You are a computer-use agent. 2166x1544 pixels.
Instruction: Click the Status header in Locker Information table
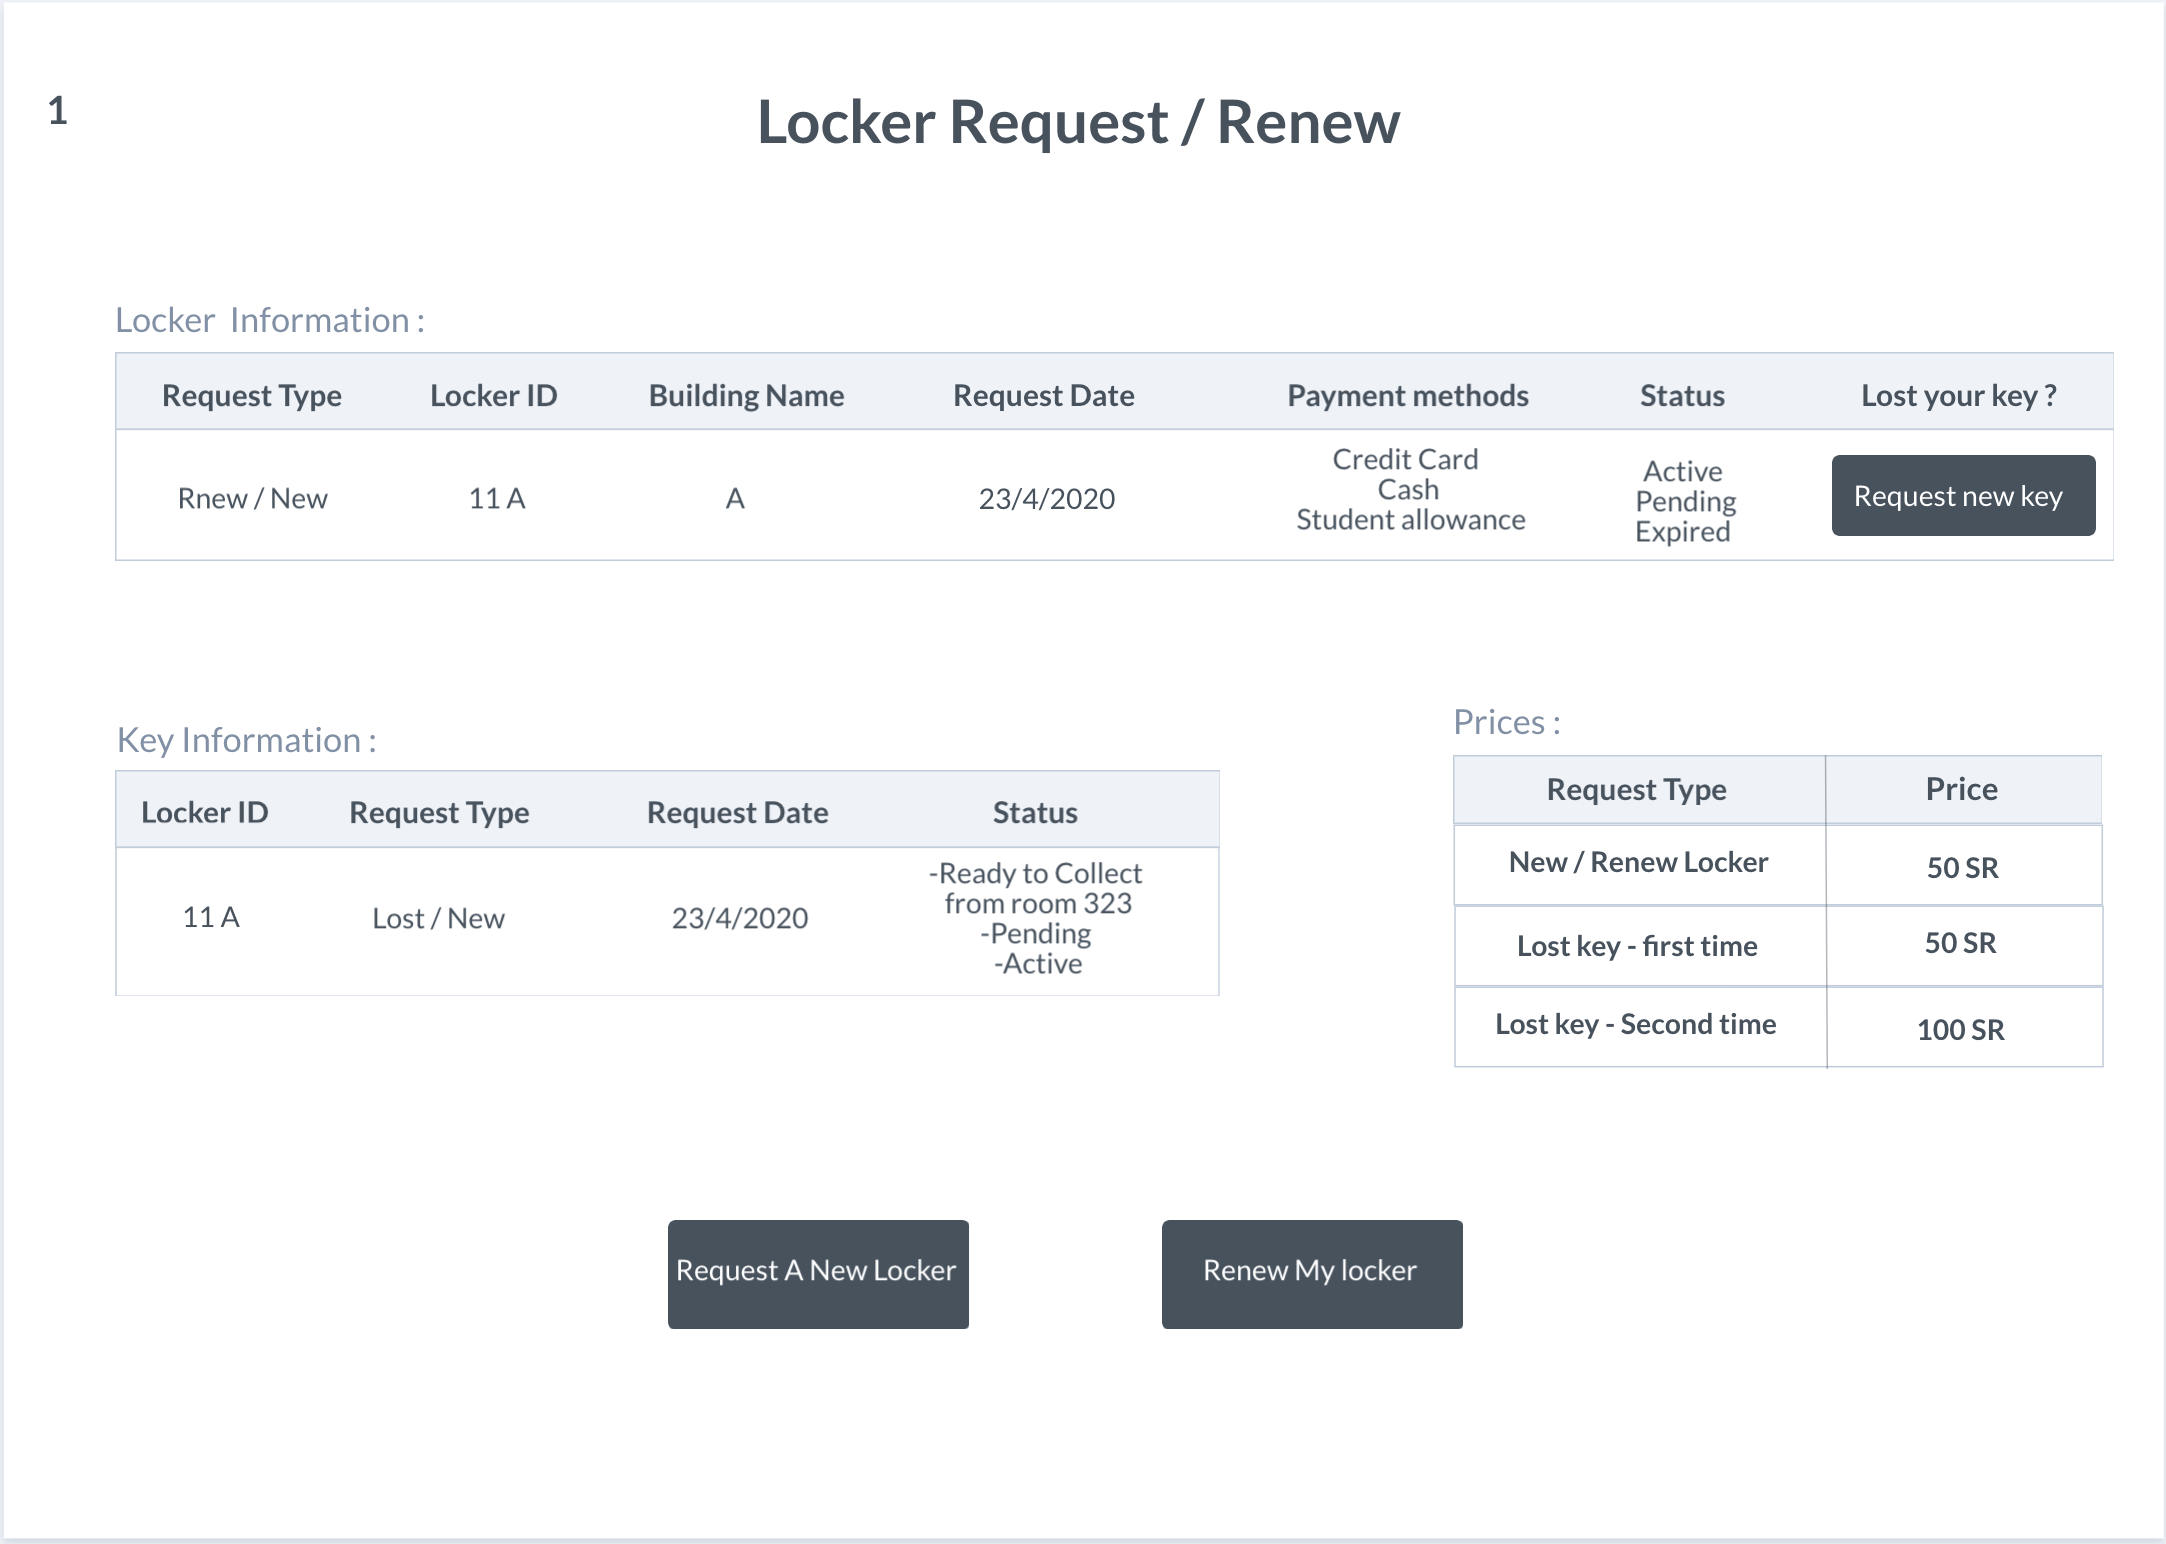(1682, 395)
